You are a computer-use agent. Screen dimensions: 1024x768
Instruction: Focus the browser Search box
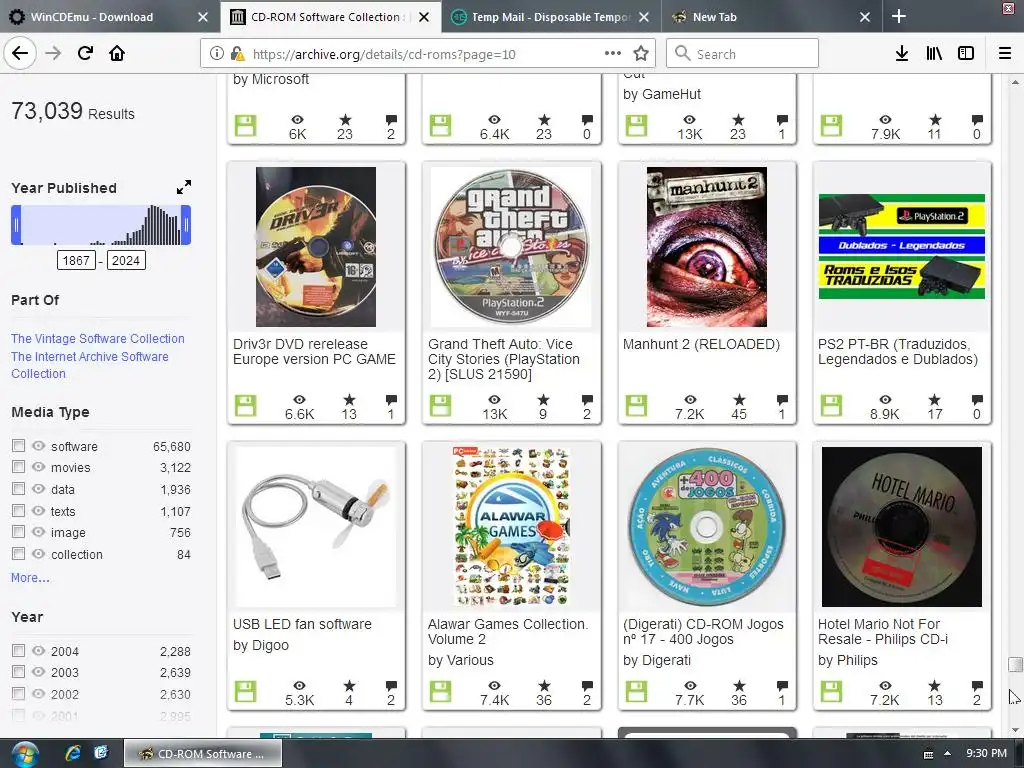click(x=743, y=54)
